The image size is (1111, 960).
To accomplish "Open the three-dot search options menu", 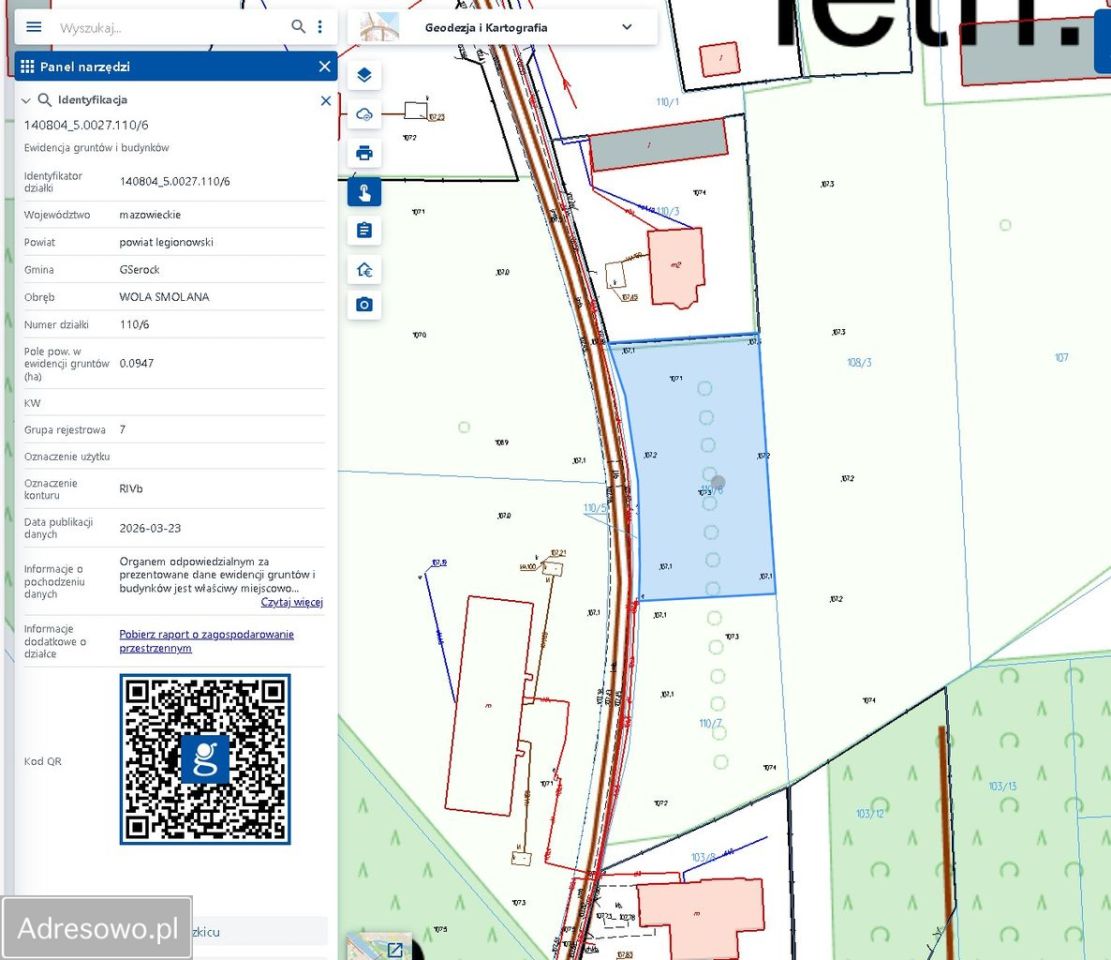I will (320, 27).
